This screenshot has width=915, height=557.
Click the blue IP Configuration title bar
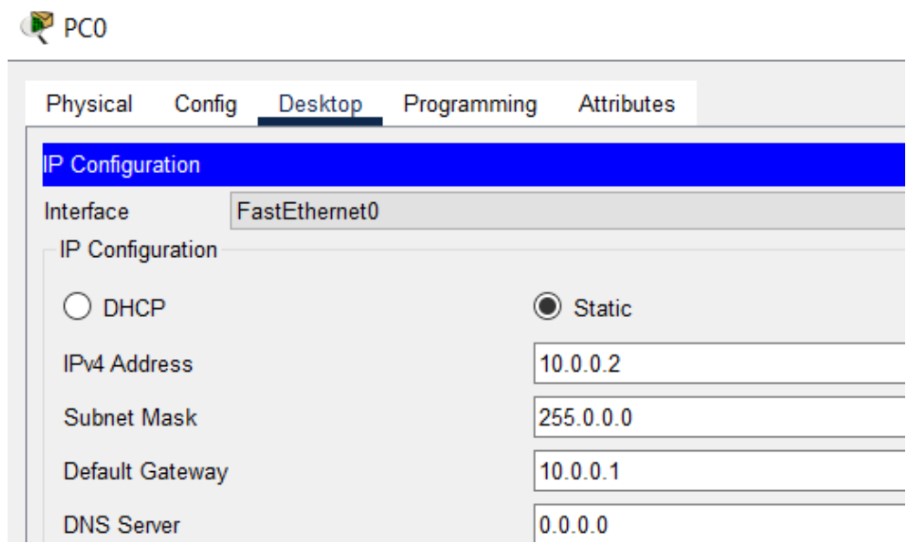[473, 164]
